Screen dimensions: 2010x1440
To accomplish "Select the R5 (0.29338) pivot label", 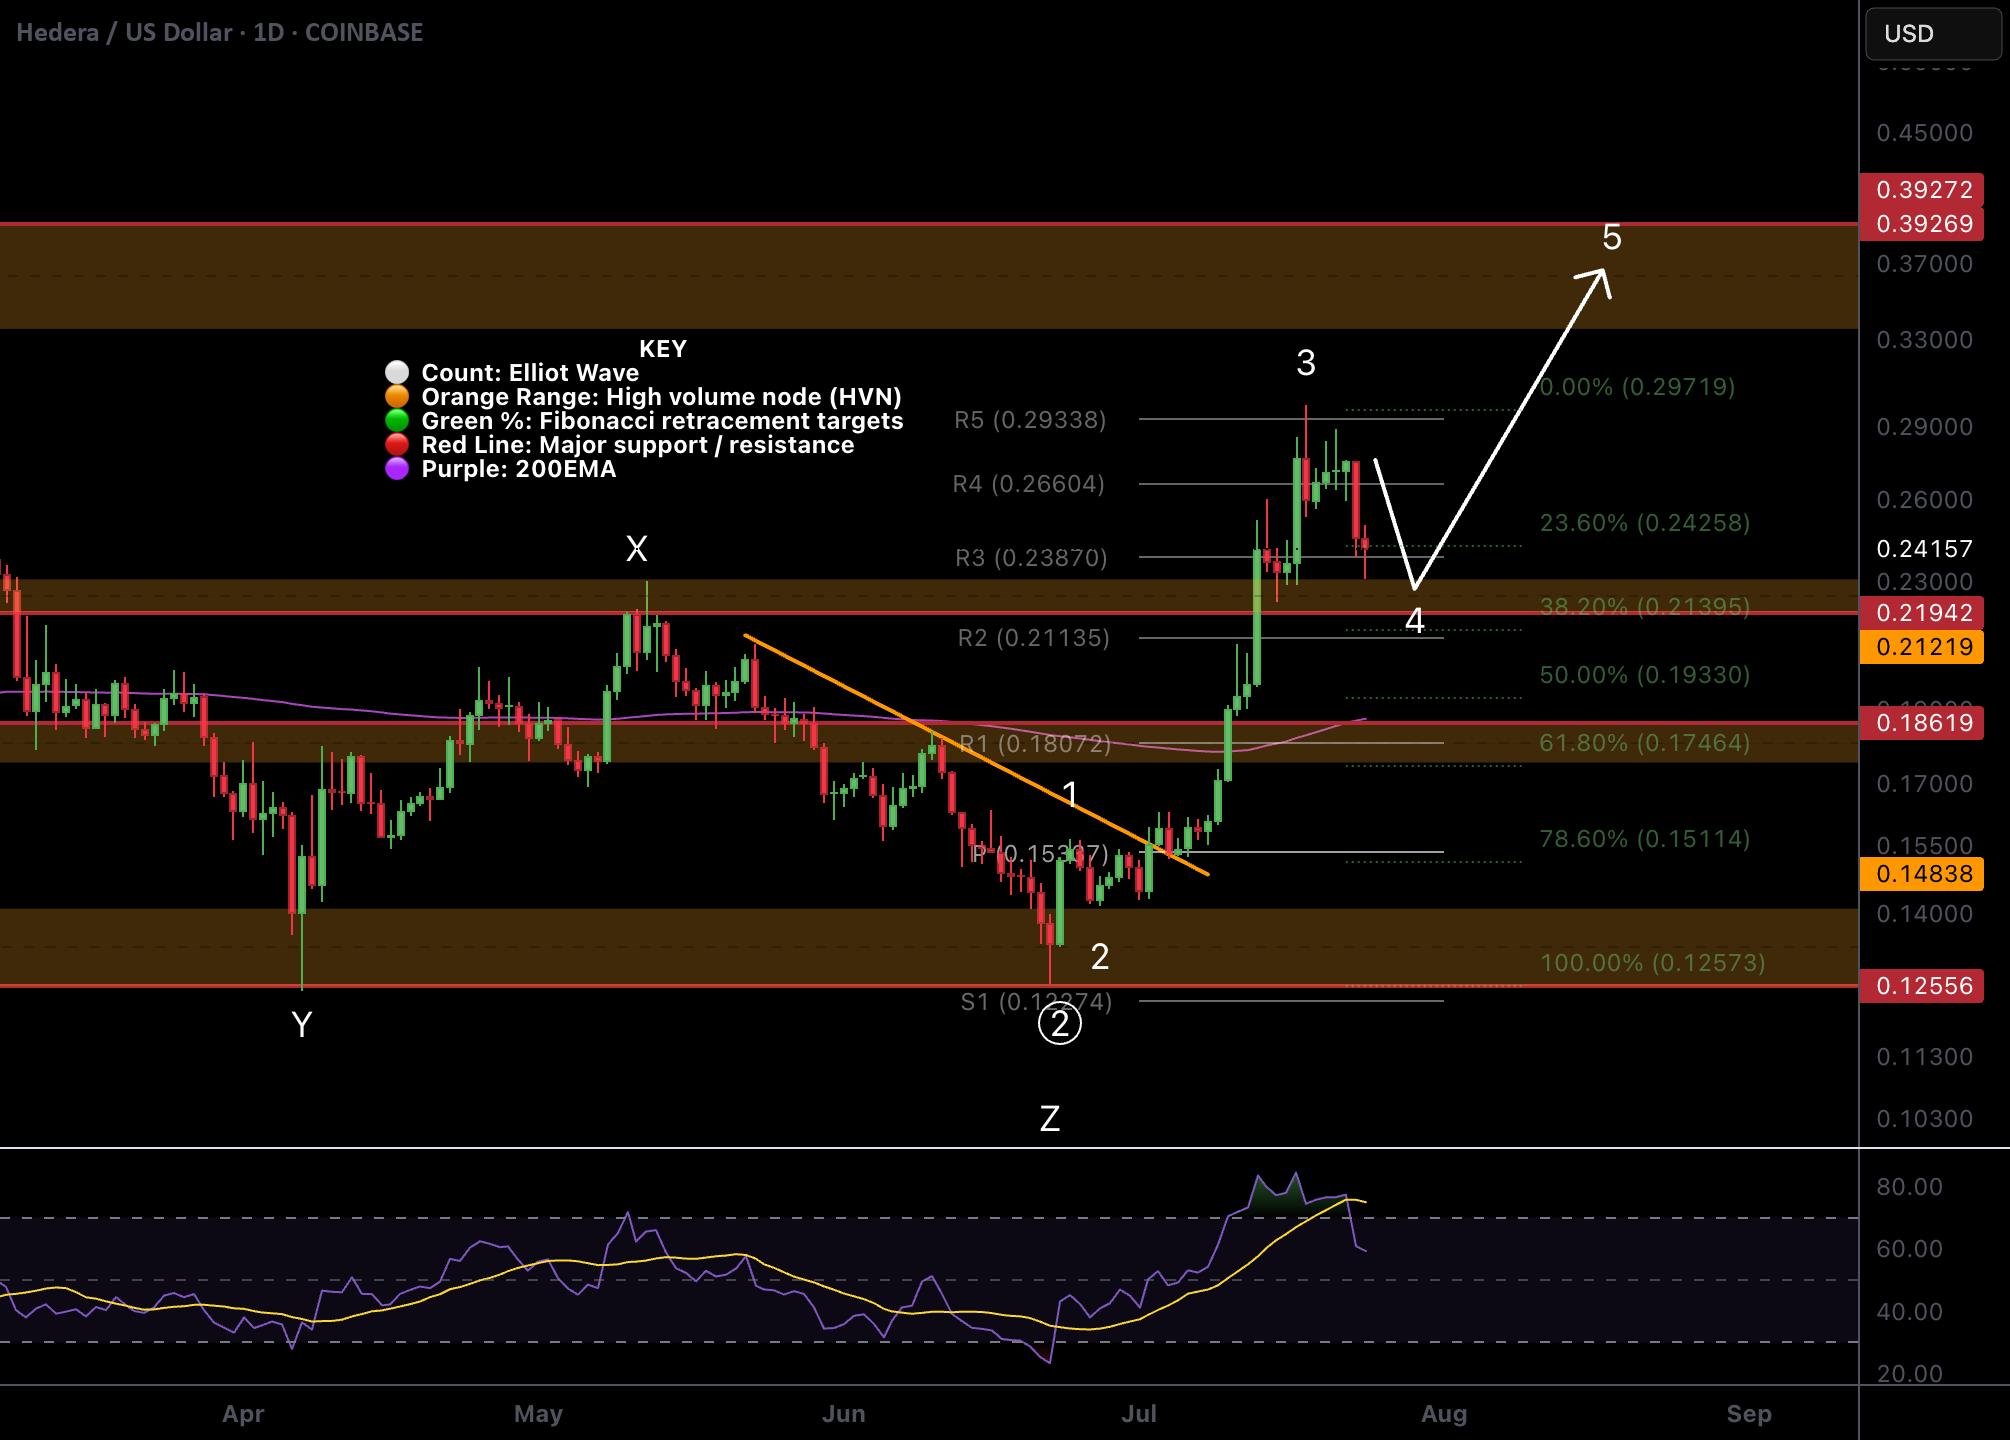I will [x=1030, y=420].
